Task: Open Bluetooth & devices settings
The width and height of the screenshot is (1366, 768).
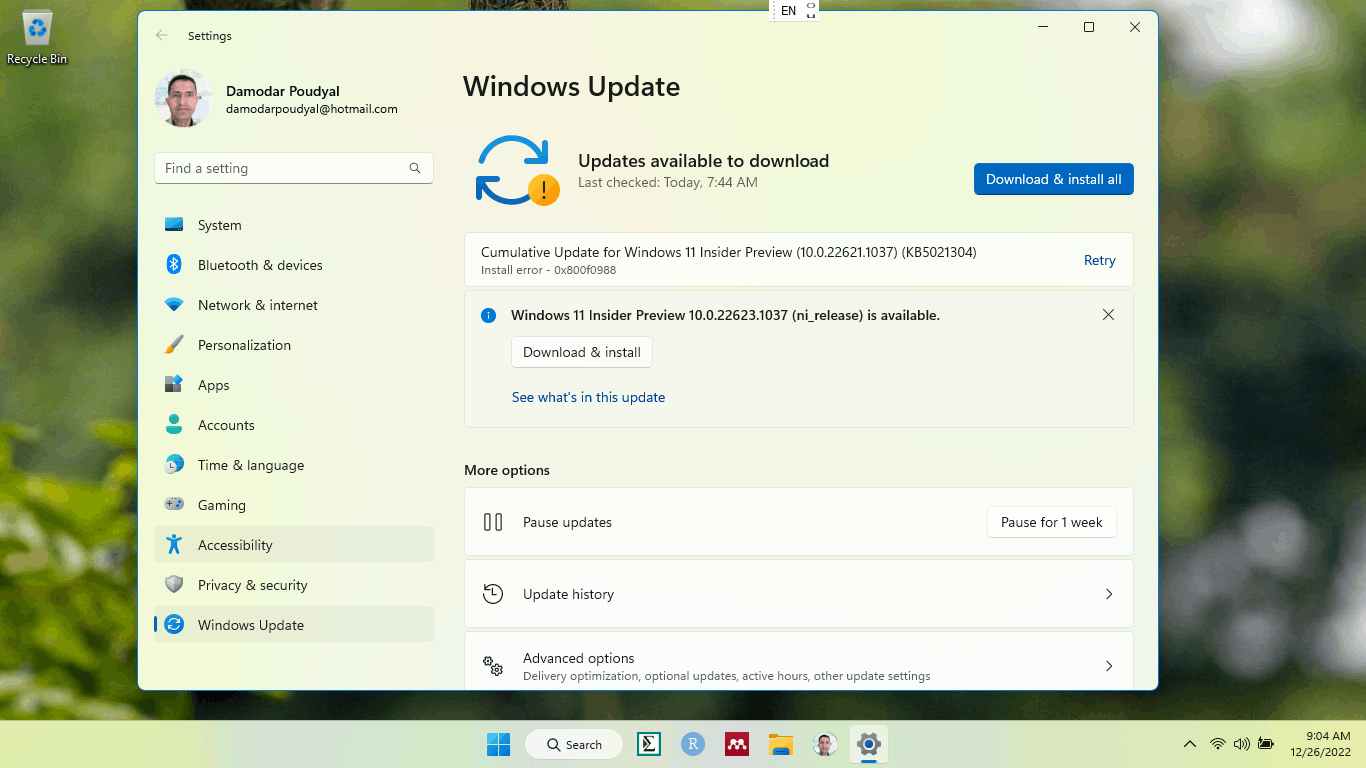Action: (x=294, y=265)
